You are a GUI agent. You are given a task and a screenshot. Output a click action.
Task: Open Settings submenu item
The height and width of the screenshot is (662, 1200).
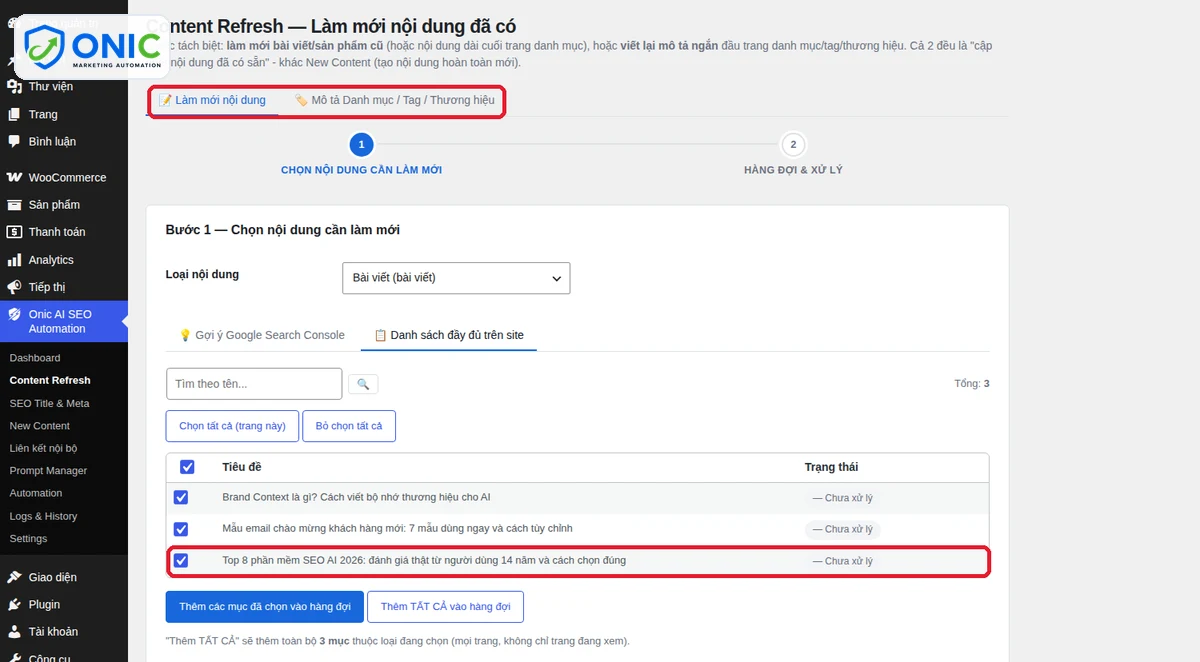(x=28, y=538)
